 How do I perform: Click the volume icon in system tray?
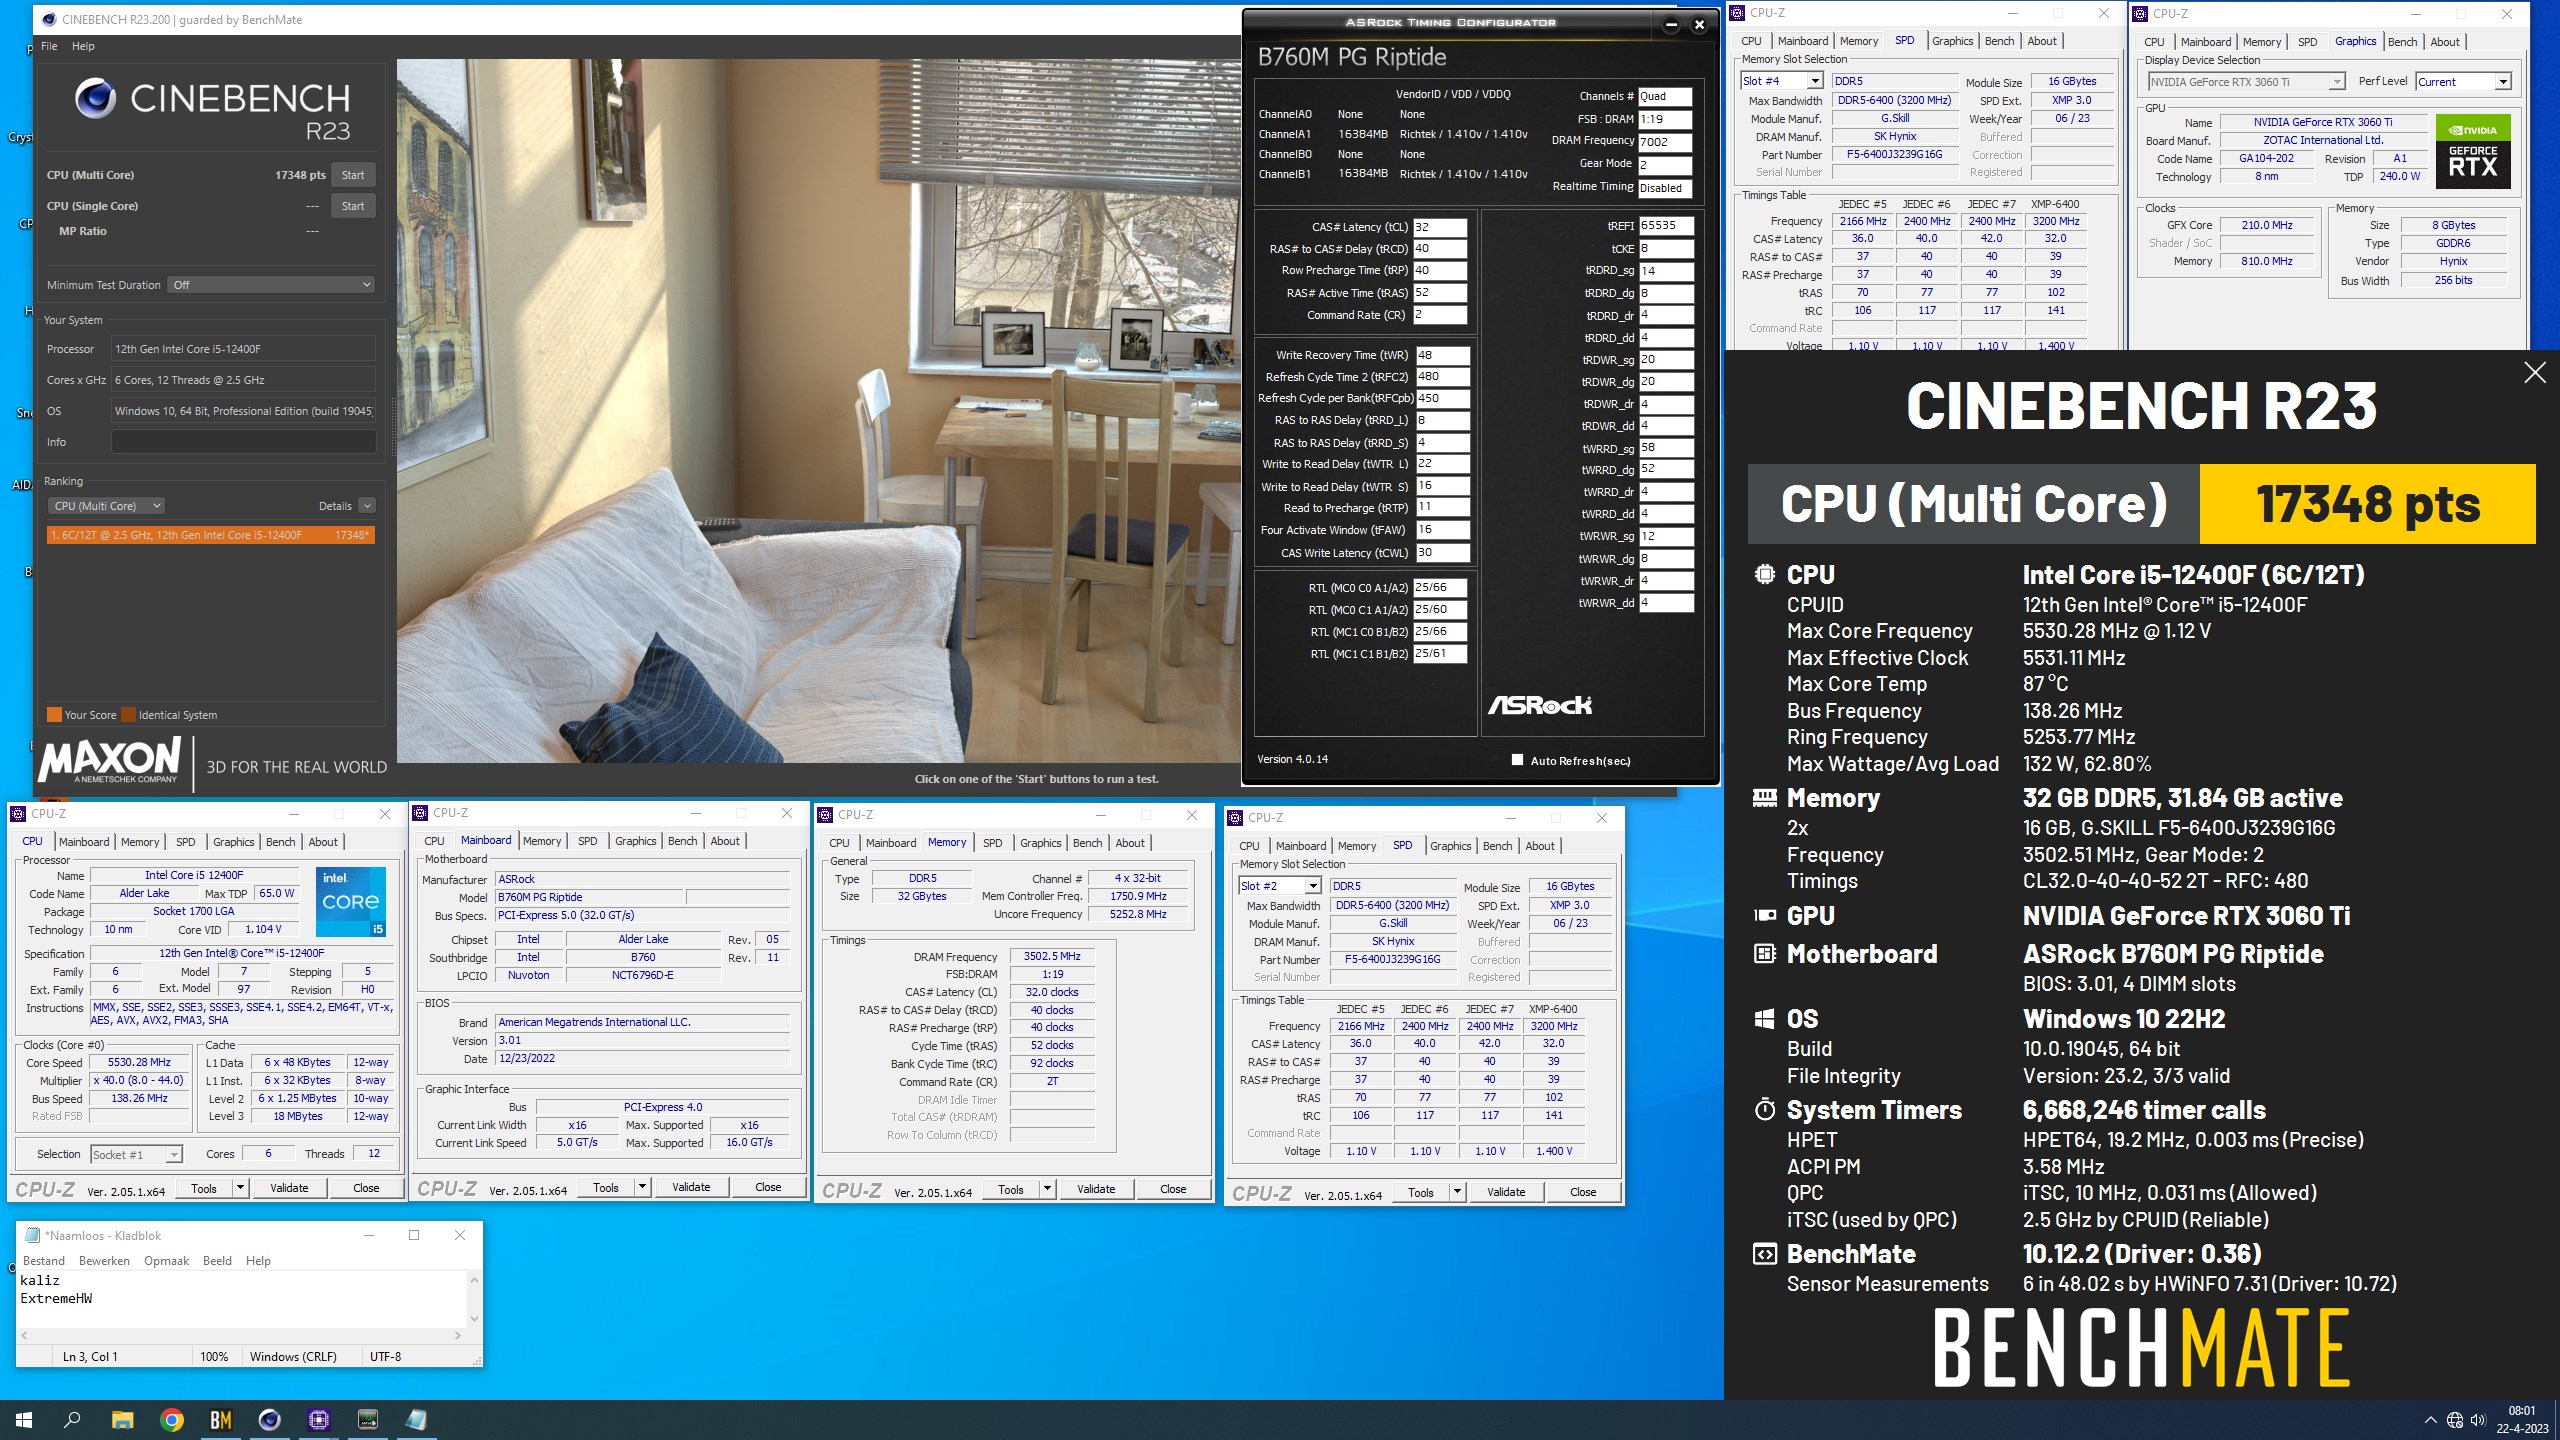[2478, 1420]
